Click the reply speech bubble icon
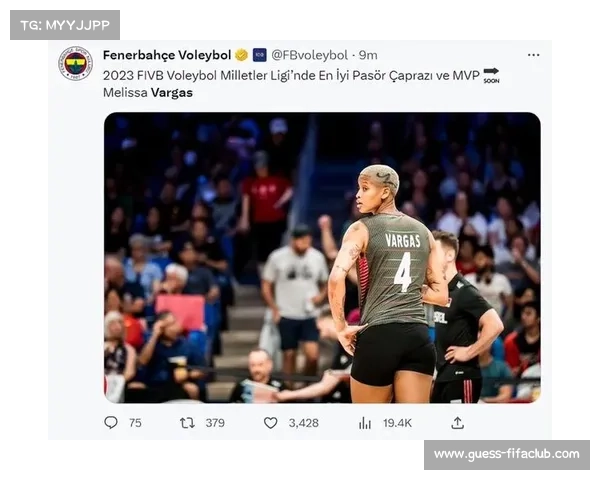Viewport: 600px width, 480px height. coord(111,423)
